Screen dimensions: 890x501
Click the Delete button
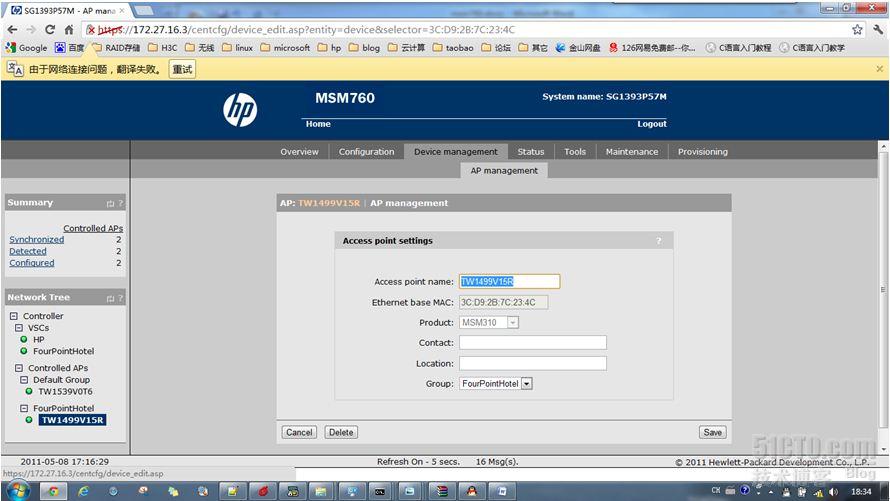tap(341, 432)
